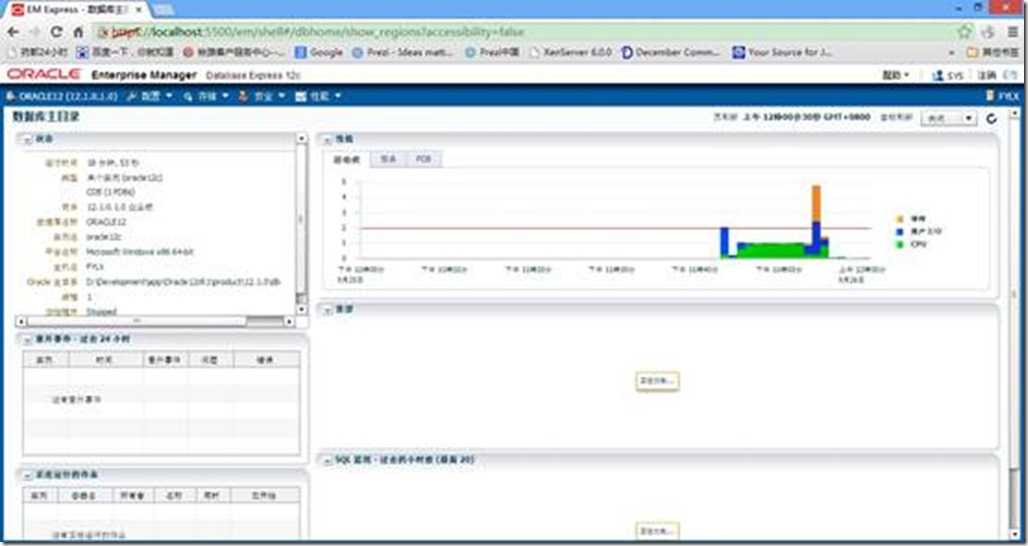Click the first column header of the Incidents table
This screenshot has width=1028, height=546.
point(45,360)
